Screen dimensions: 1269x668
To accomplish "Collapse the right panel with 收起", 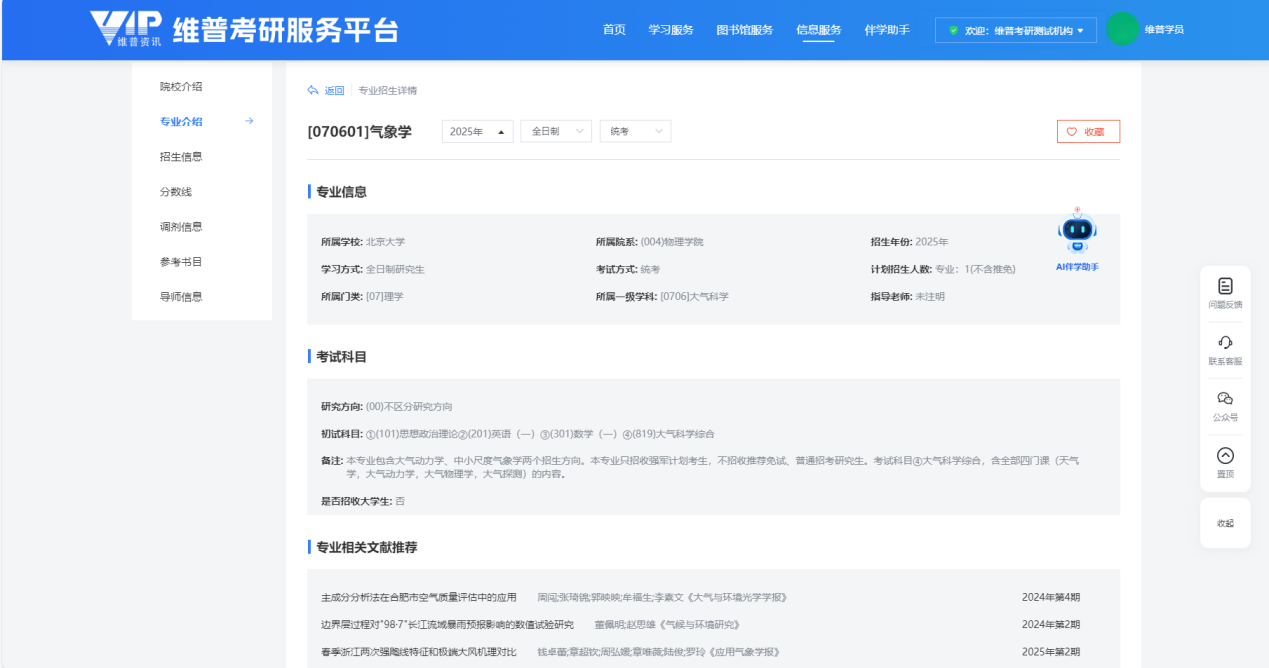I will pos(1225,523).
